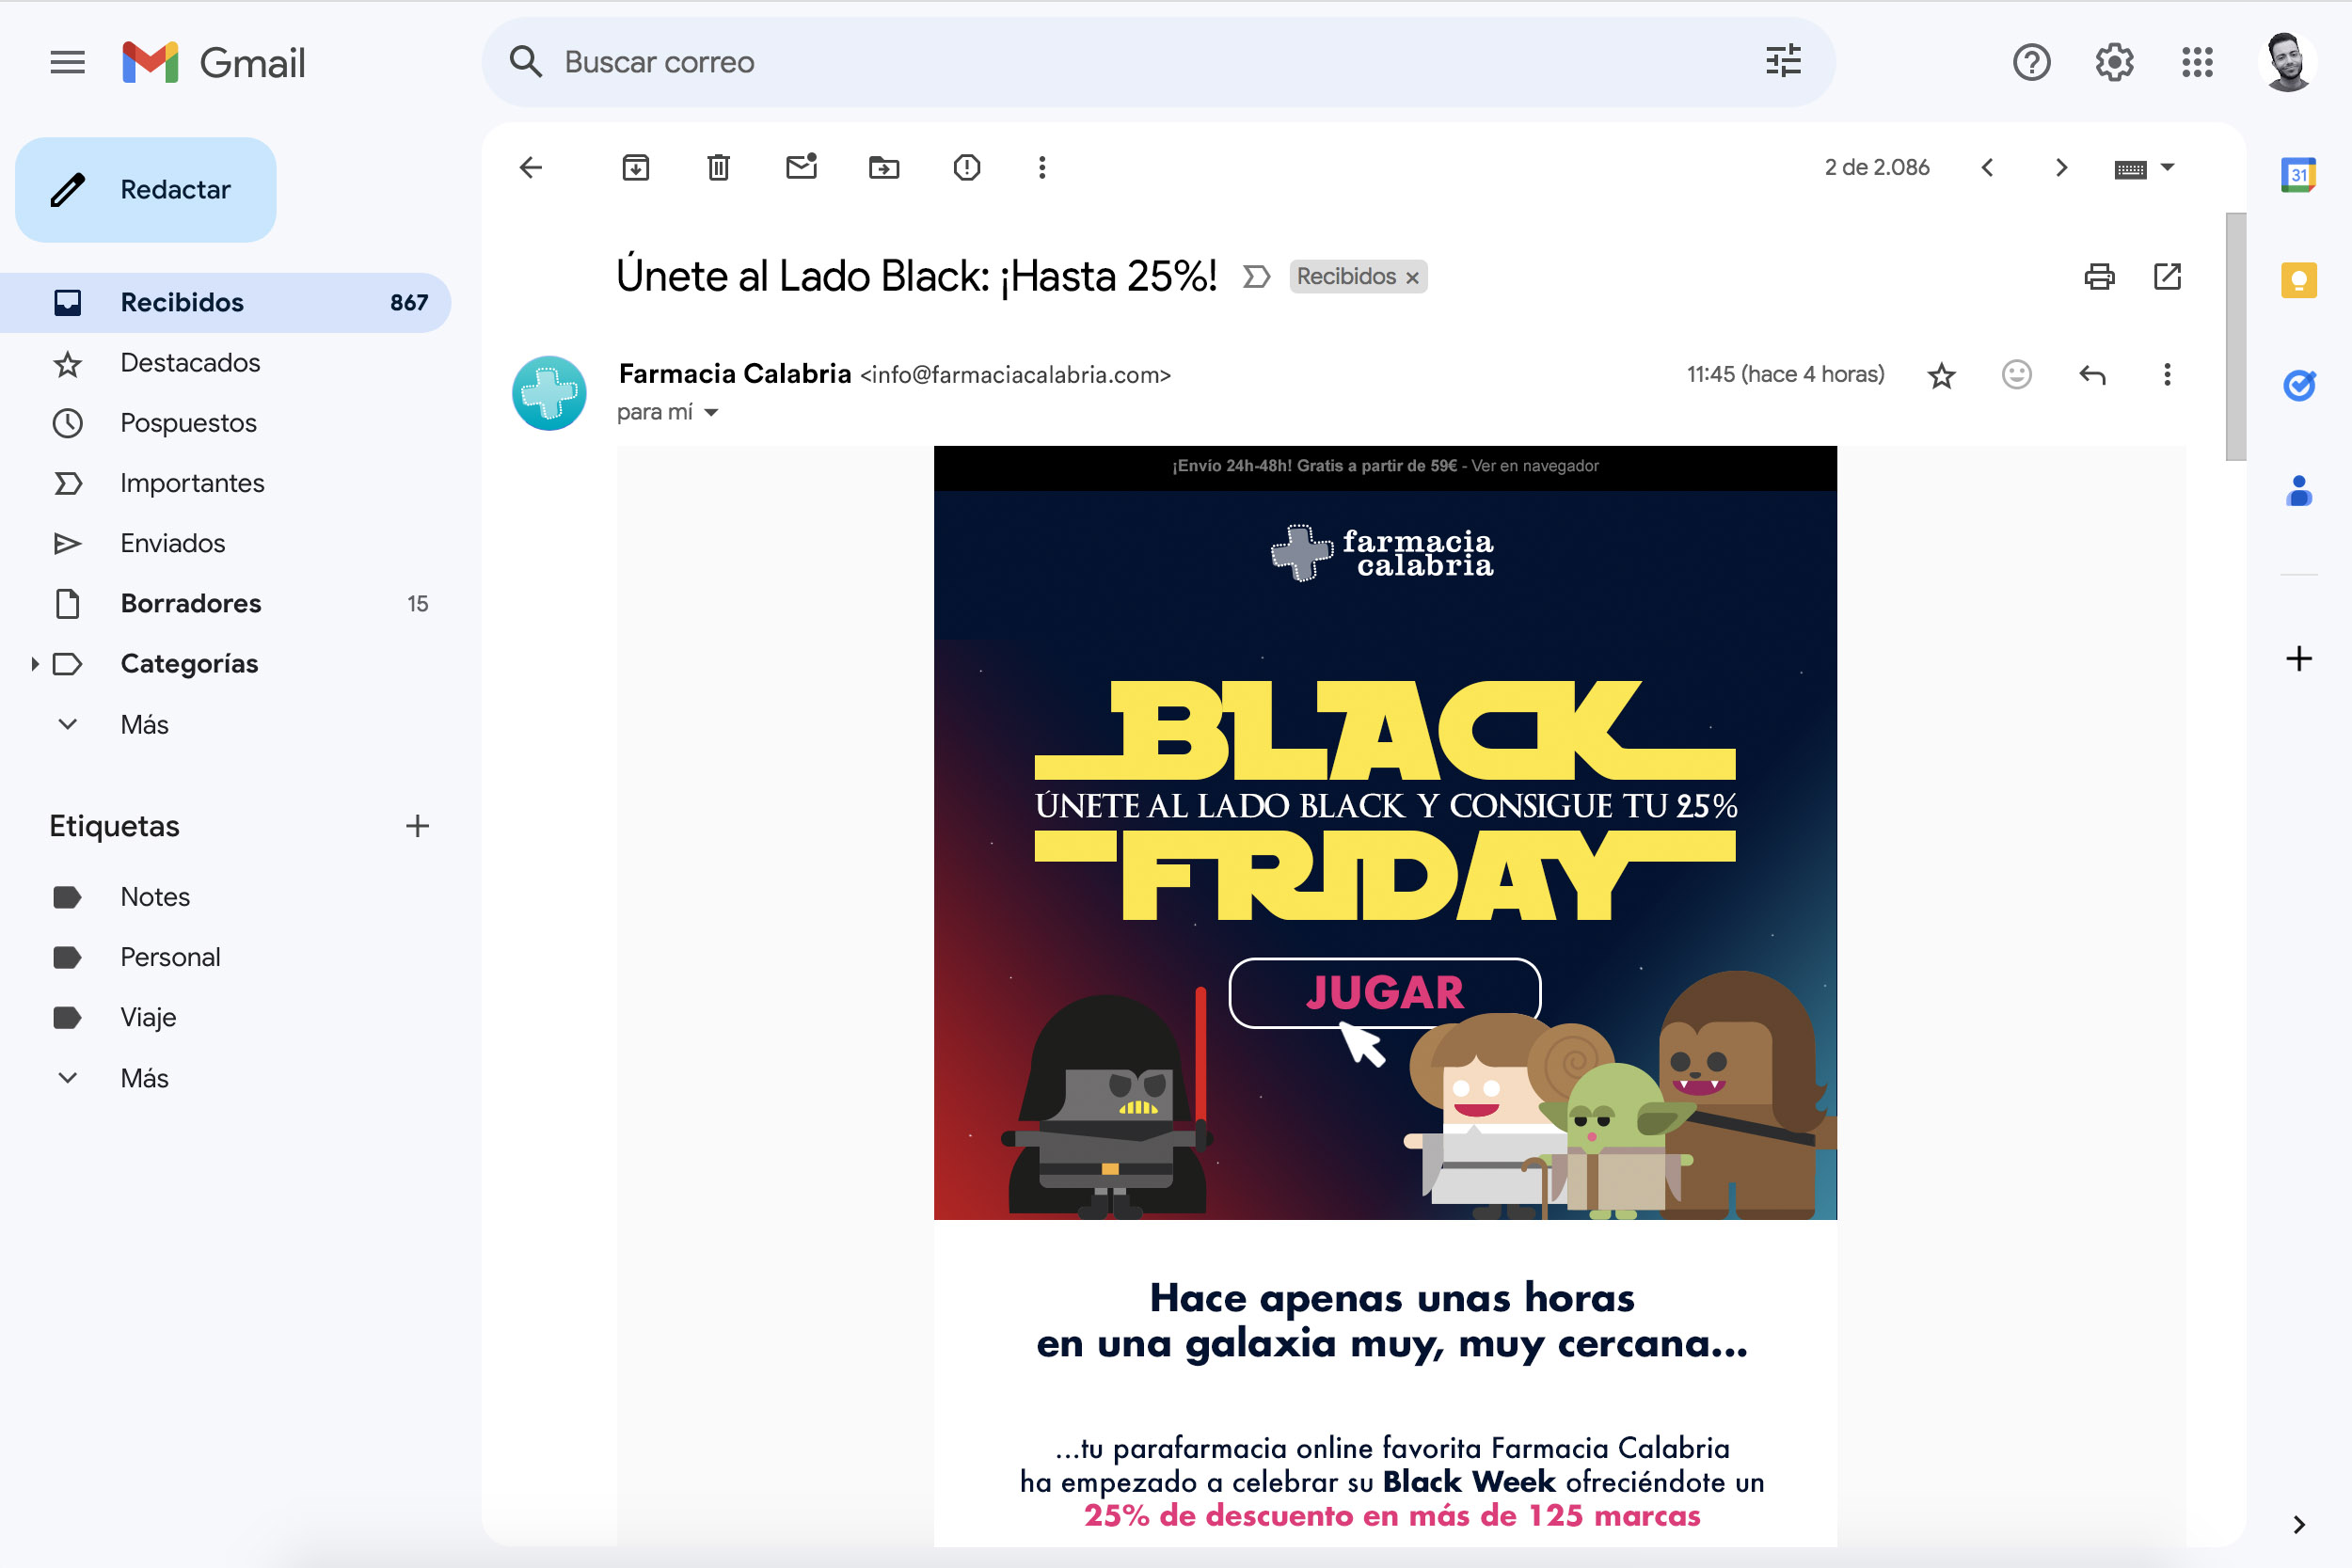
Task: Open input tools keyboard dropdown
Action: [x=2144, y=168]
